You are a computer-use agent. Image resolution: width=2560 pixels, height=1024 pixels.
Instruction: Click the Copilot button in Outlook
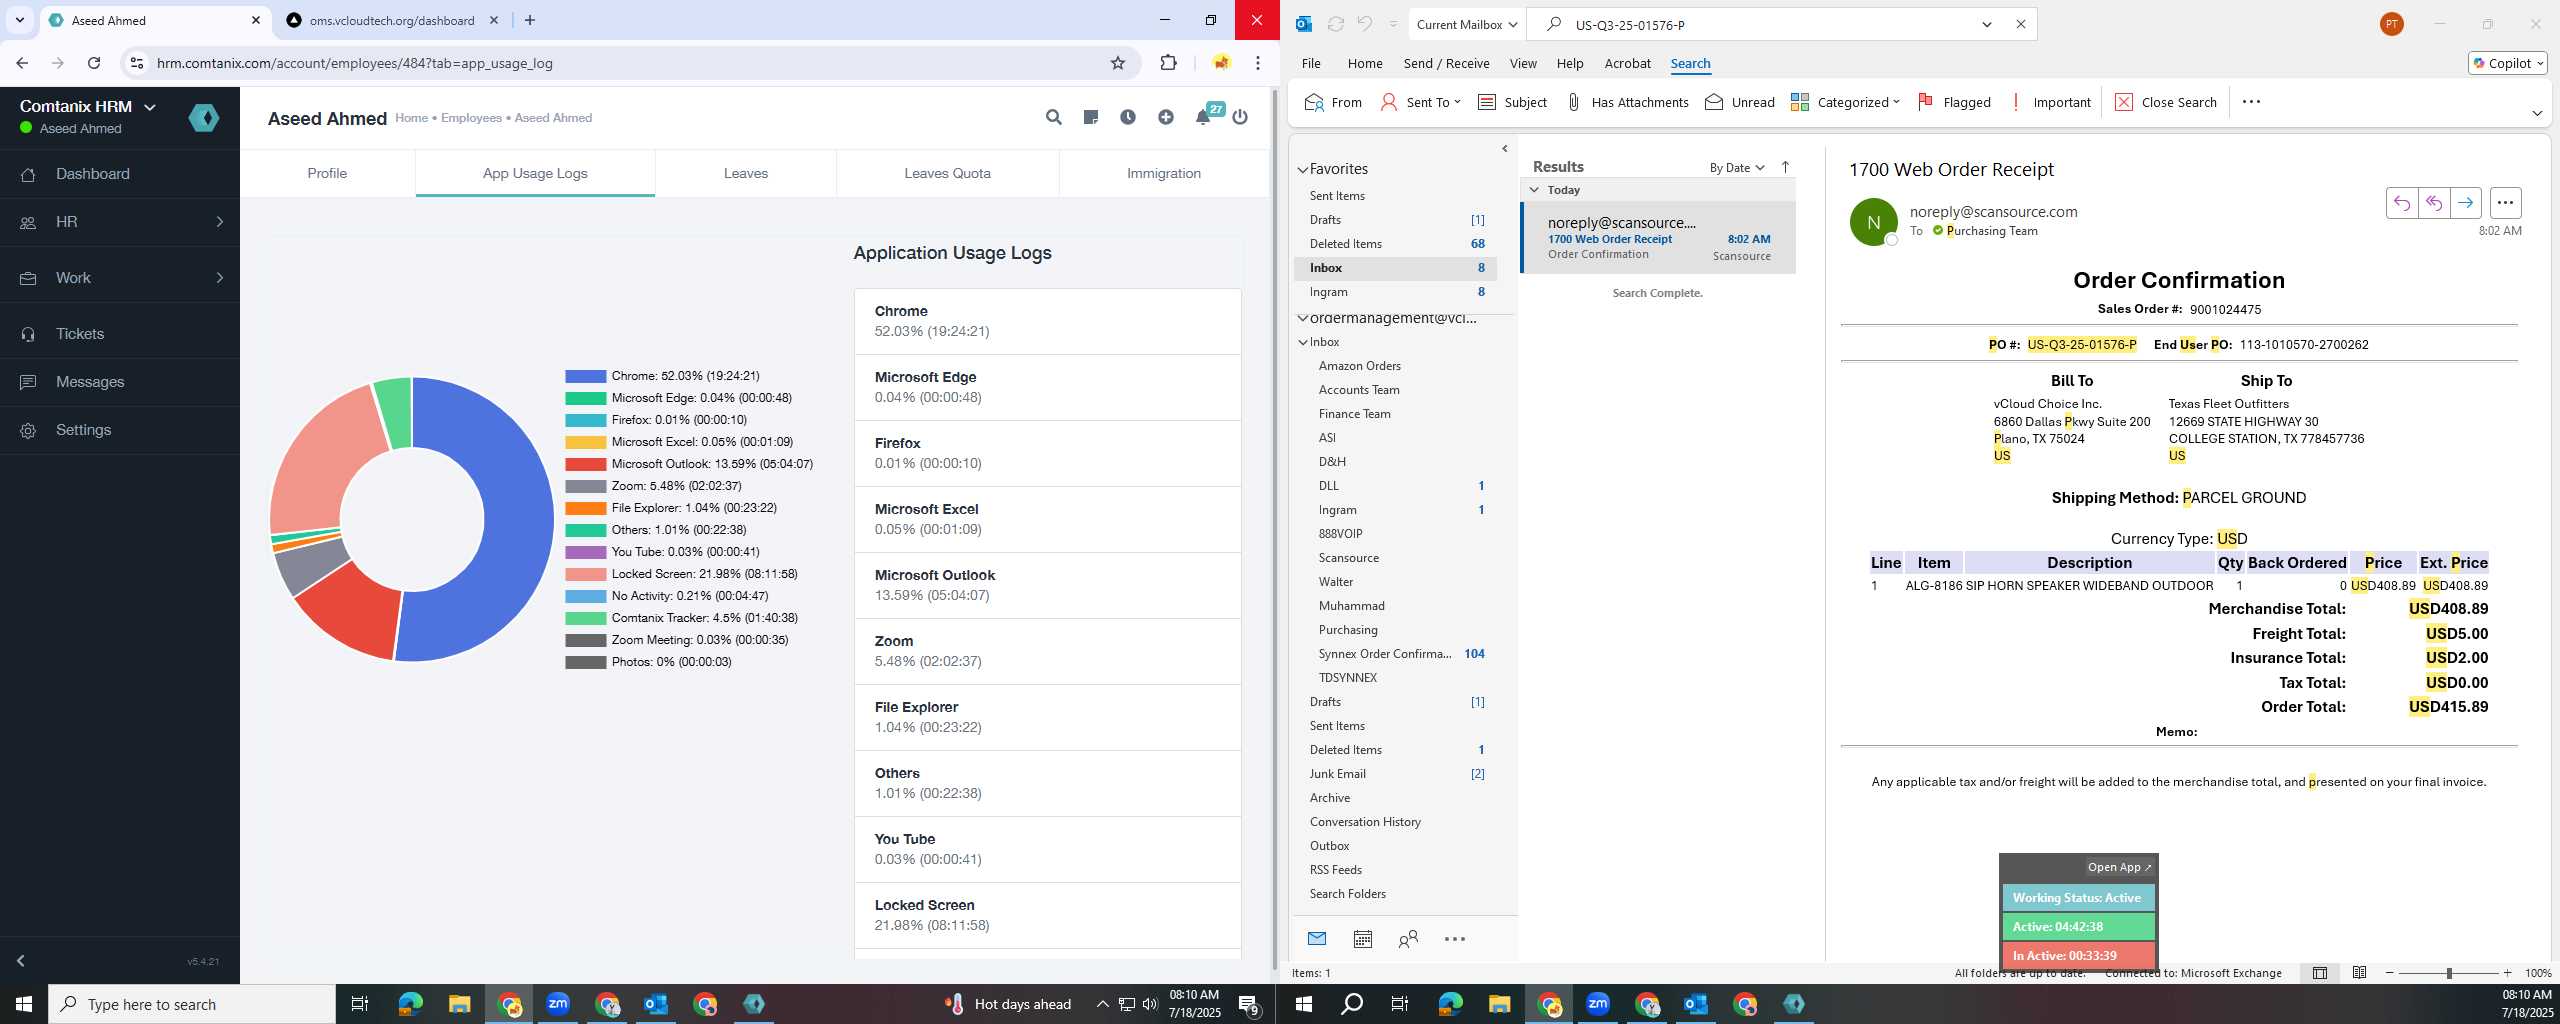2507,63
